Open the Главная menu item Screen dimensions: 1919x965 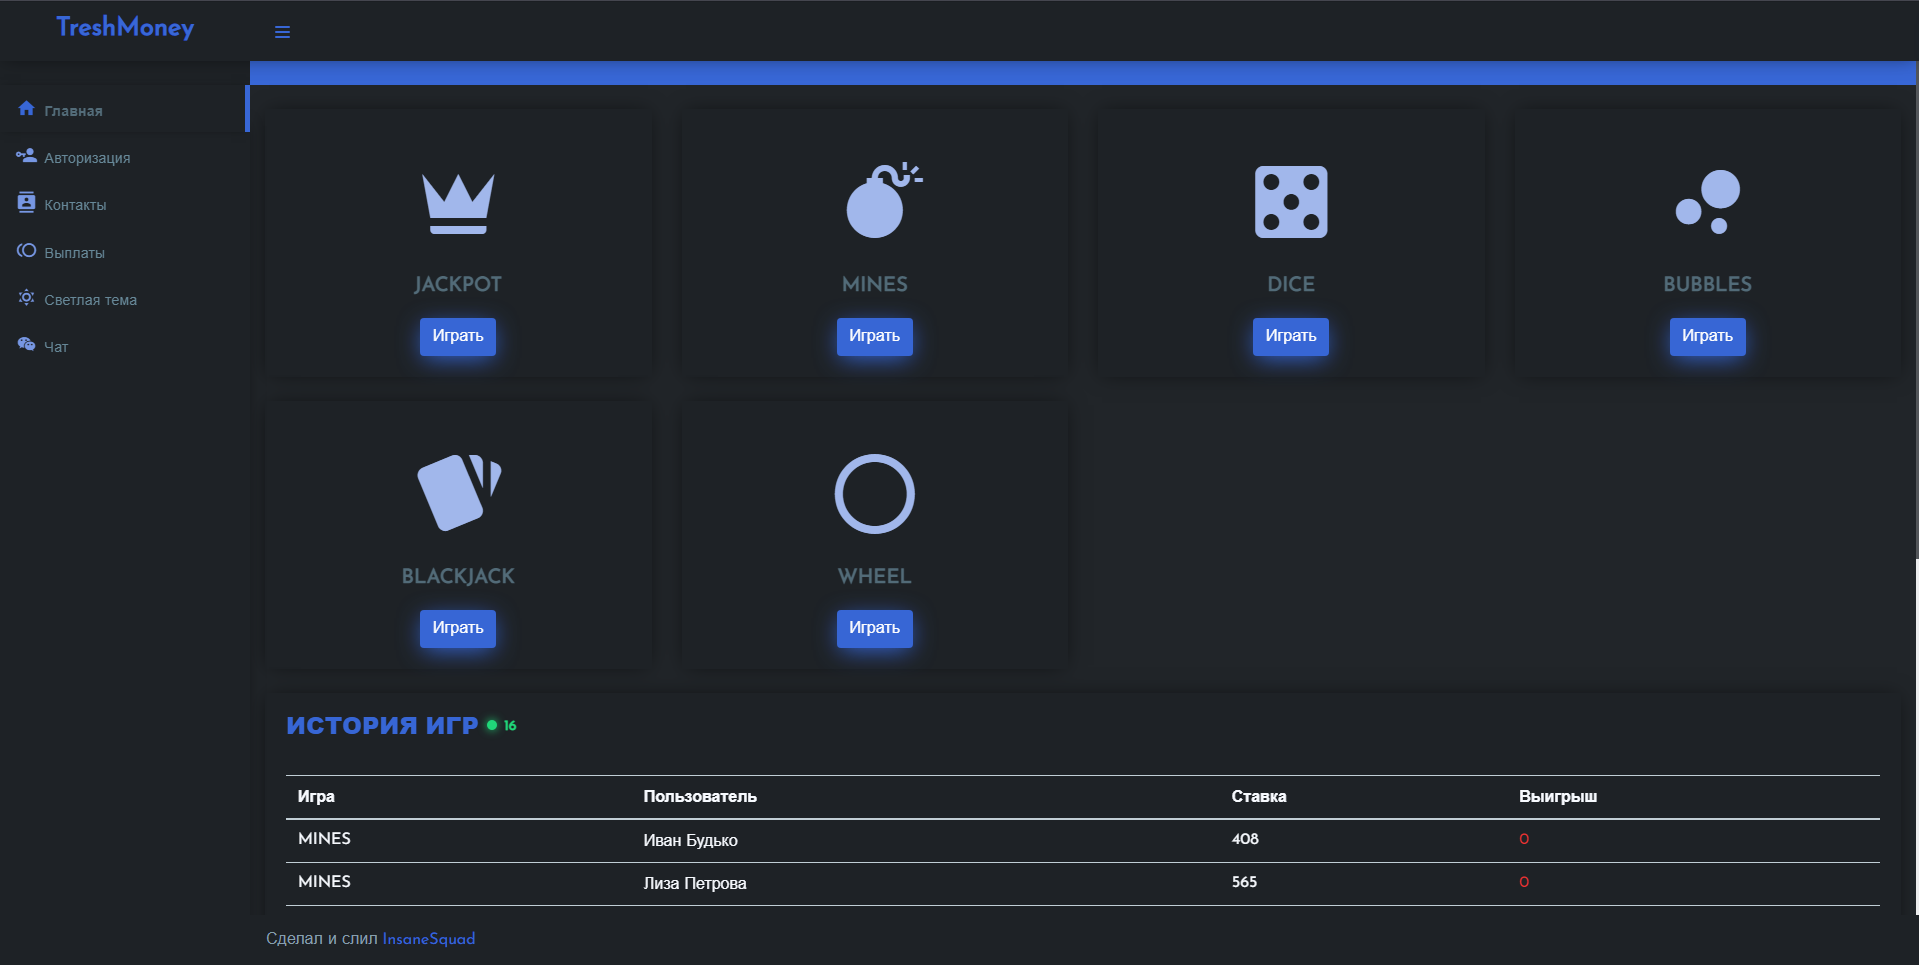pos(73,111)
